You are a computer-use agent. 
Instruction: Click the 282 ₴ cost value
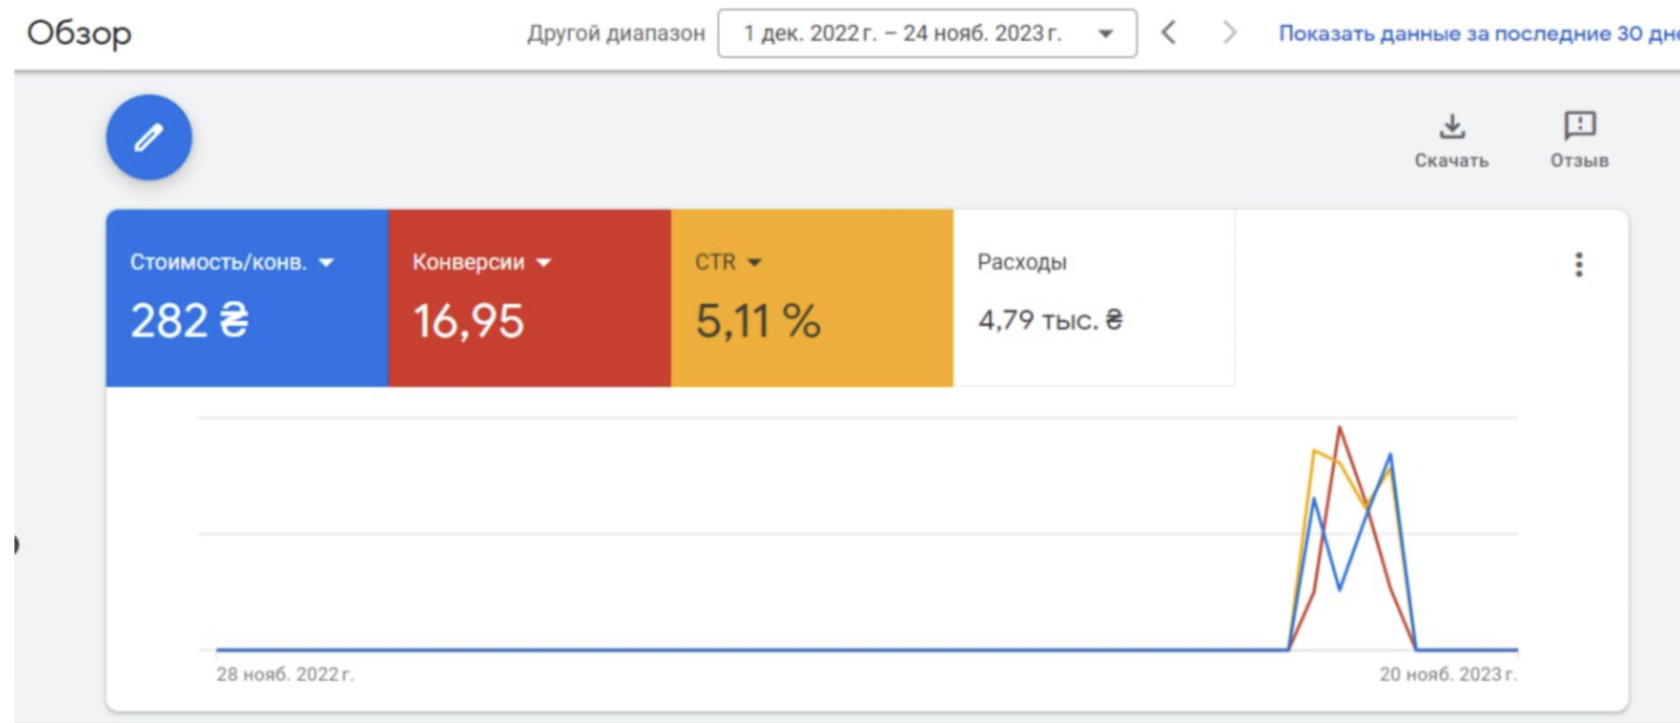click(190, 321)
